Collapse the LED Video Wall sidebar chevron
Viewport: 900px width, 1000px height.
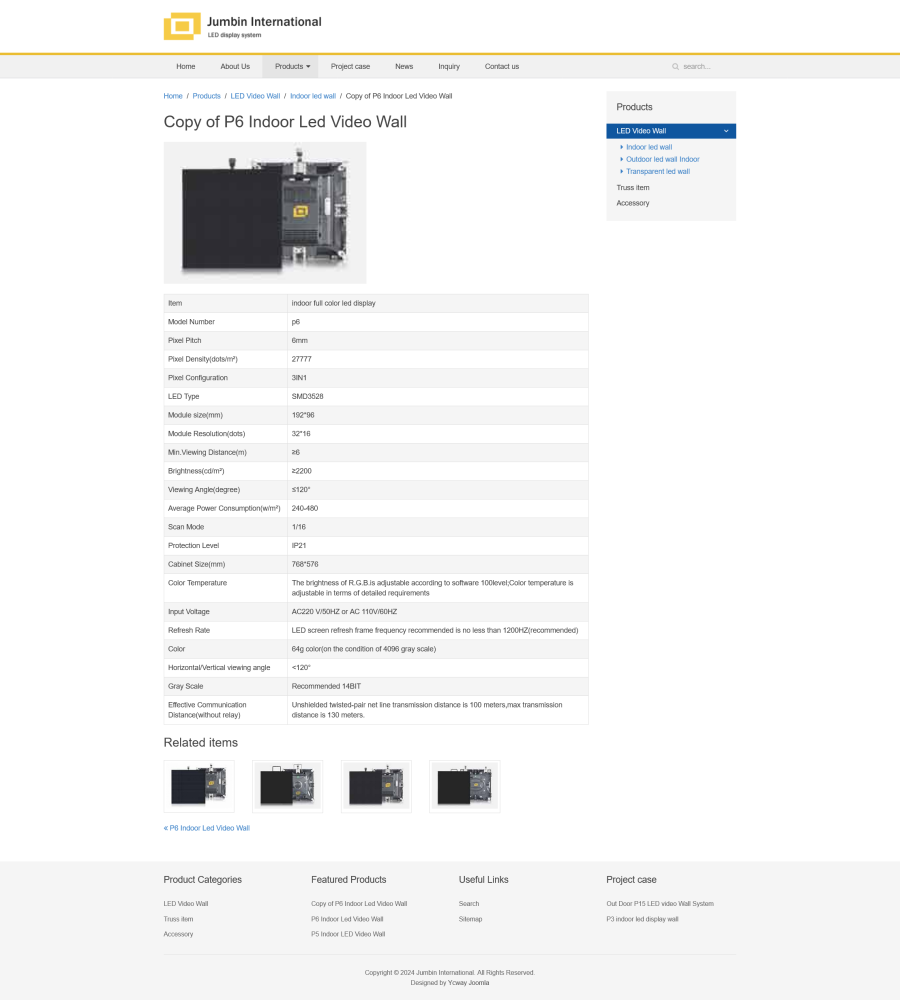[x=726, y=131]
